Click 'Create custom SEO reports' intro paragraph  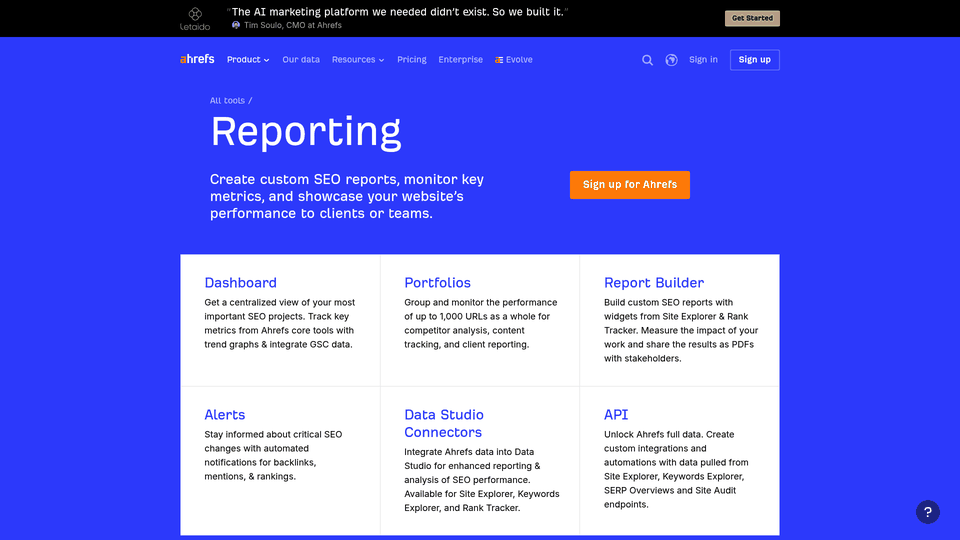[x=347, y=197]
